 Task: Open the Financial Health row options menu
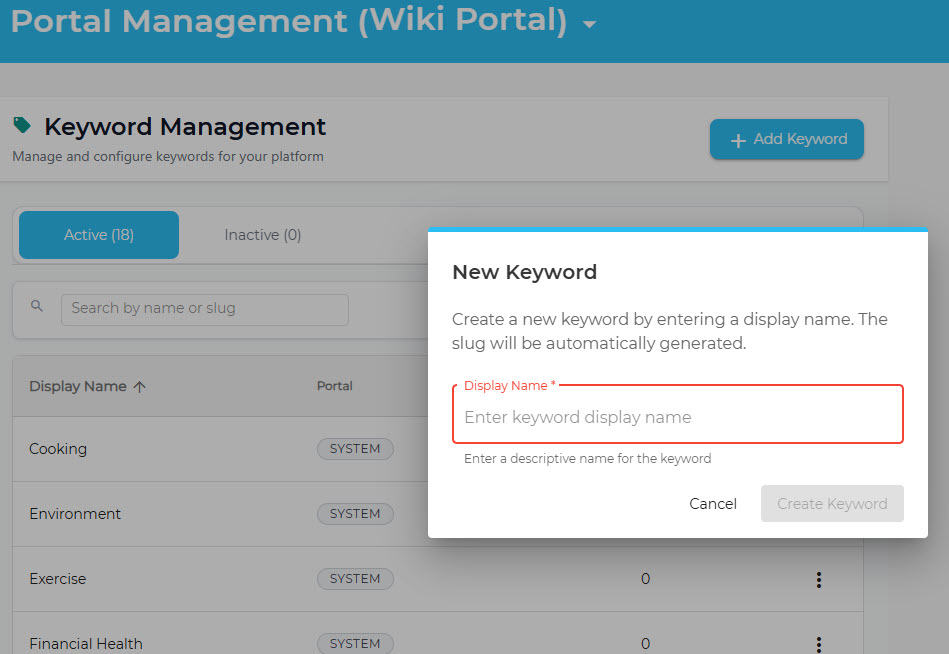click(819, 644)
